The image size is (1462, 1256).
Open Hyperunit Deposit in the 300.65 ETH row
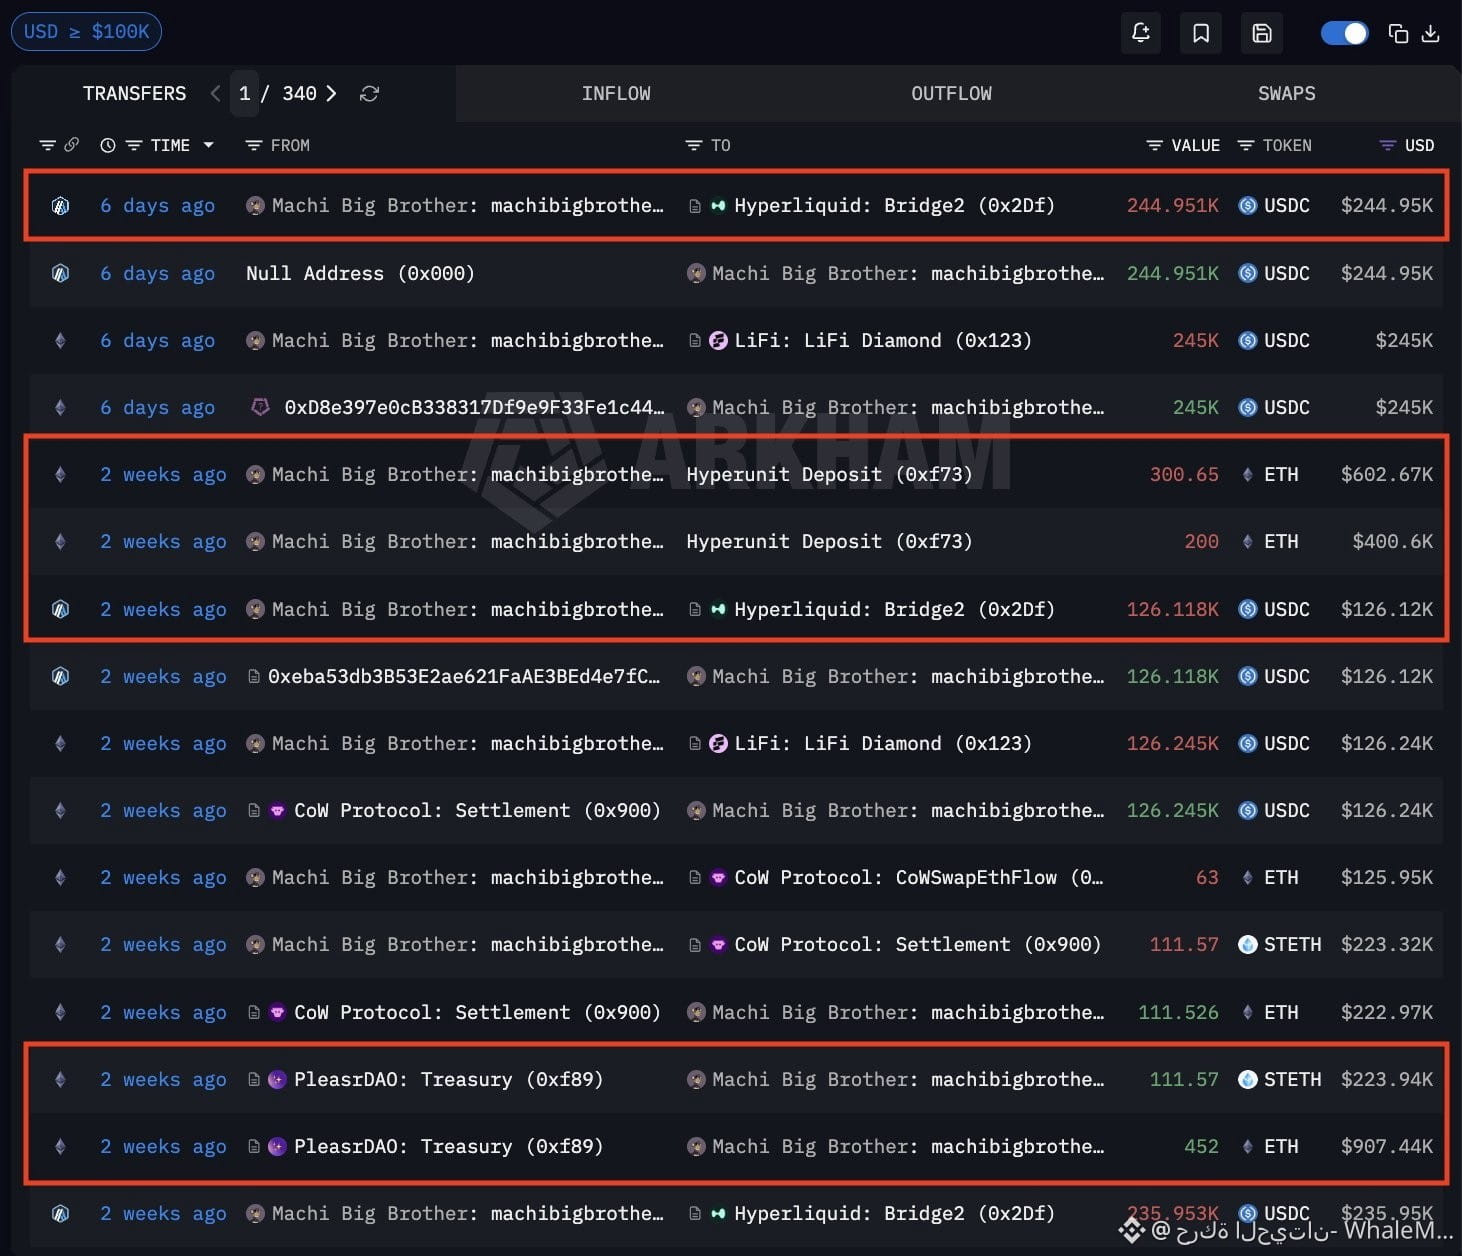[829, 474]
